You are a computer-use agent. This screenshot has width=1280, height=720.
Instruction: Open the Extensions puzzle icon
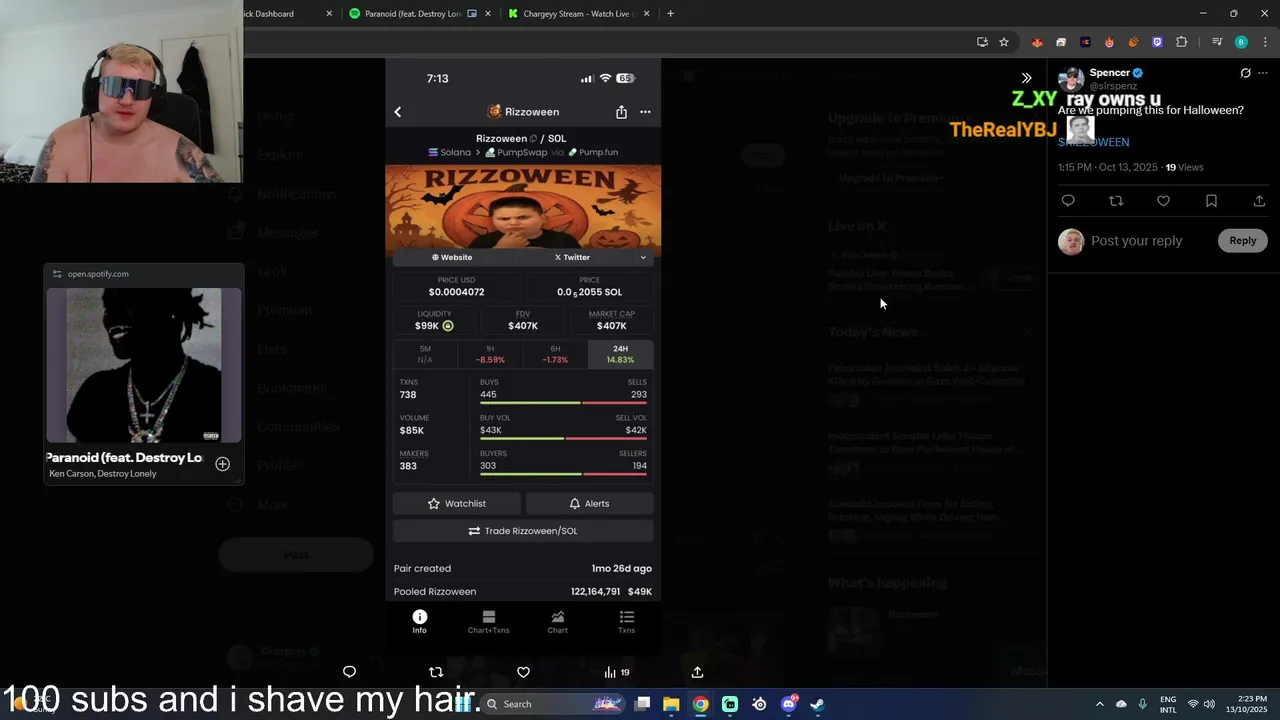tap(1181, 42)
